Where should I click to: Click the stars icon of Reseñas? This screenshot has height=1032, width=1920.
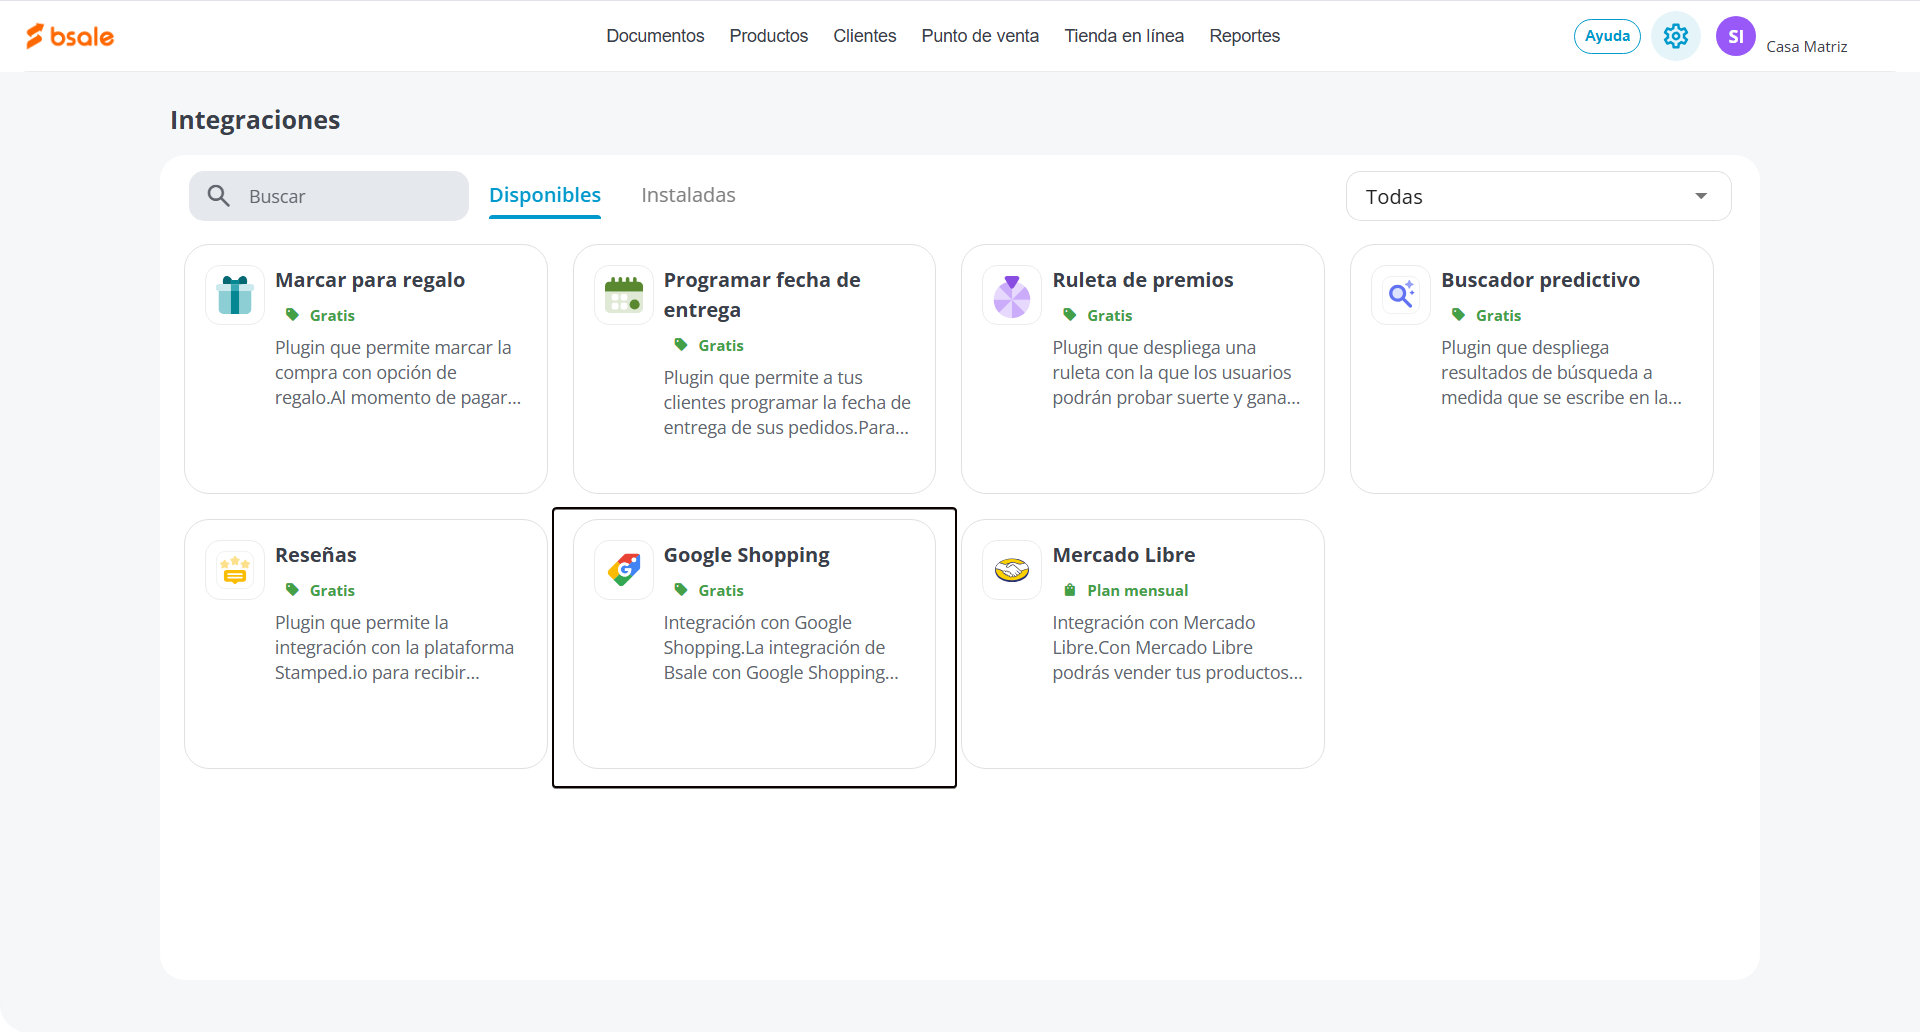[235, 570]
